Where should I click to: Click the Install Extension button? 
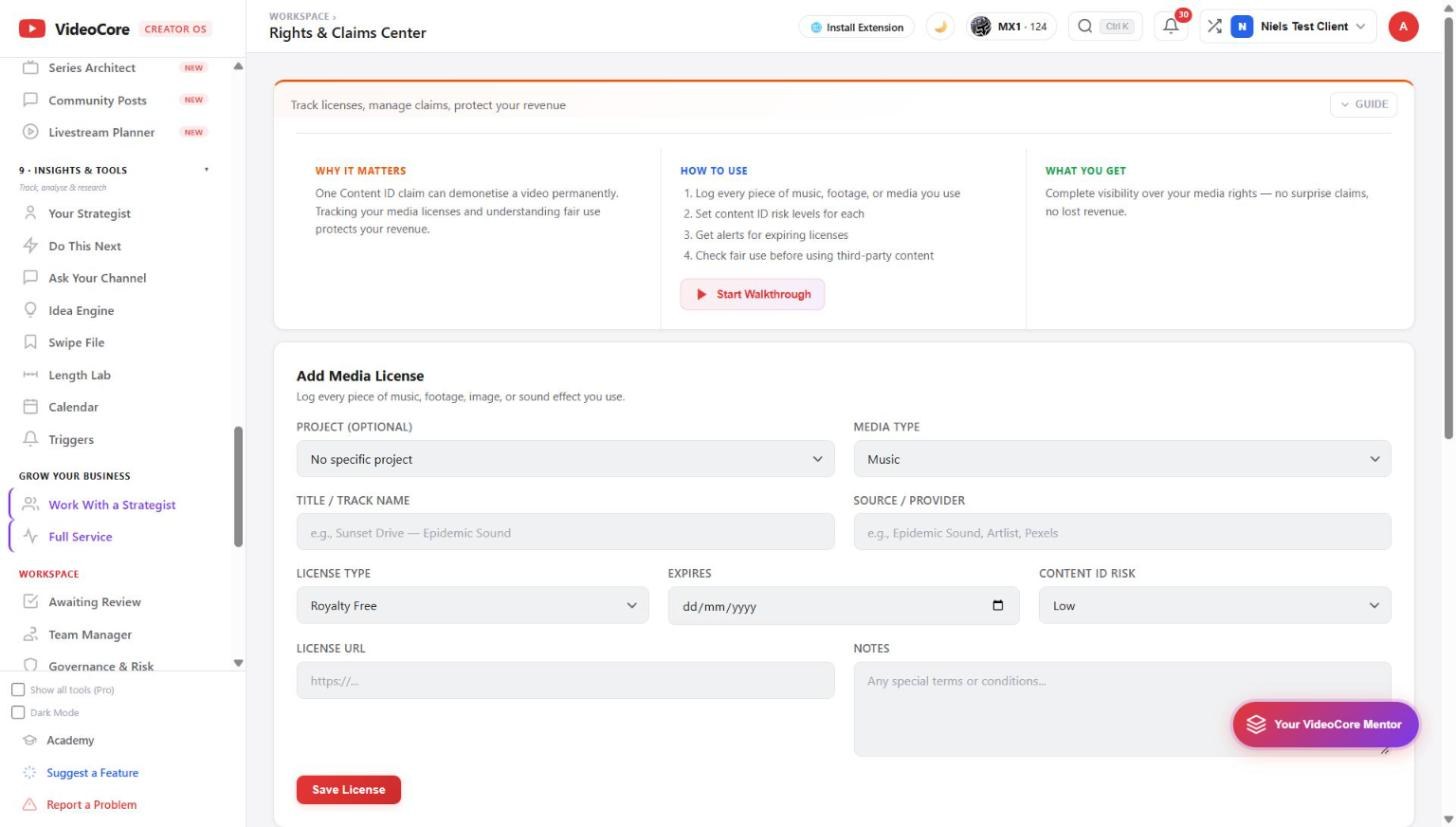pos(857,27)
